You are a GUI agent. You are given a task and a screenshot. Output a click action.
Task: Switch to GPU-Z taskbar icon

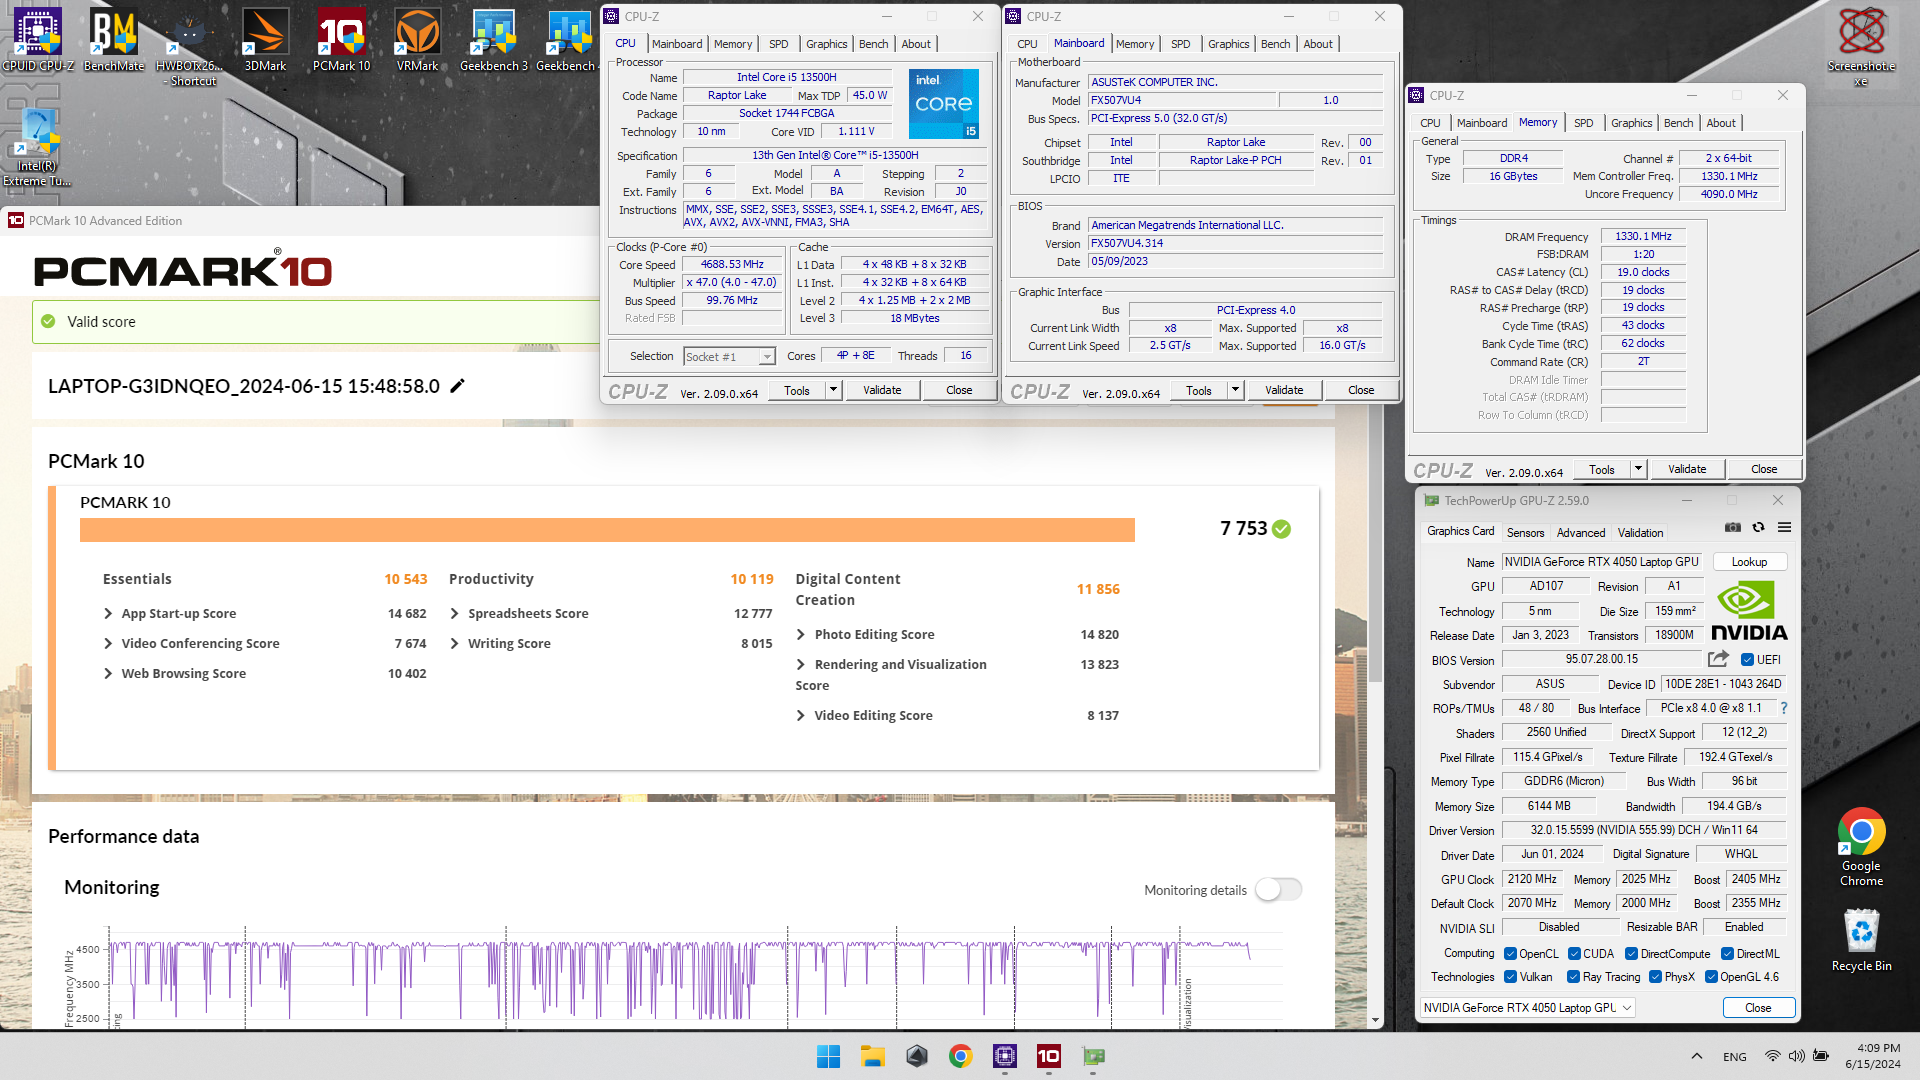[x=1092, y=1056]
